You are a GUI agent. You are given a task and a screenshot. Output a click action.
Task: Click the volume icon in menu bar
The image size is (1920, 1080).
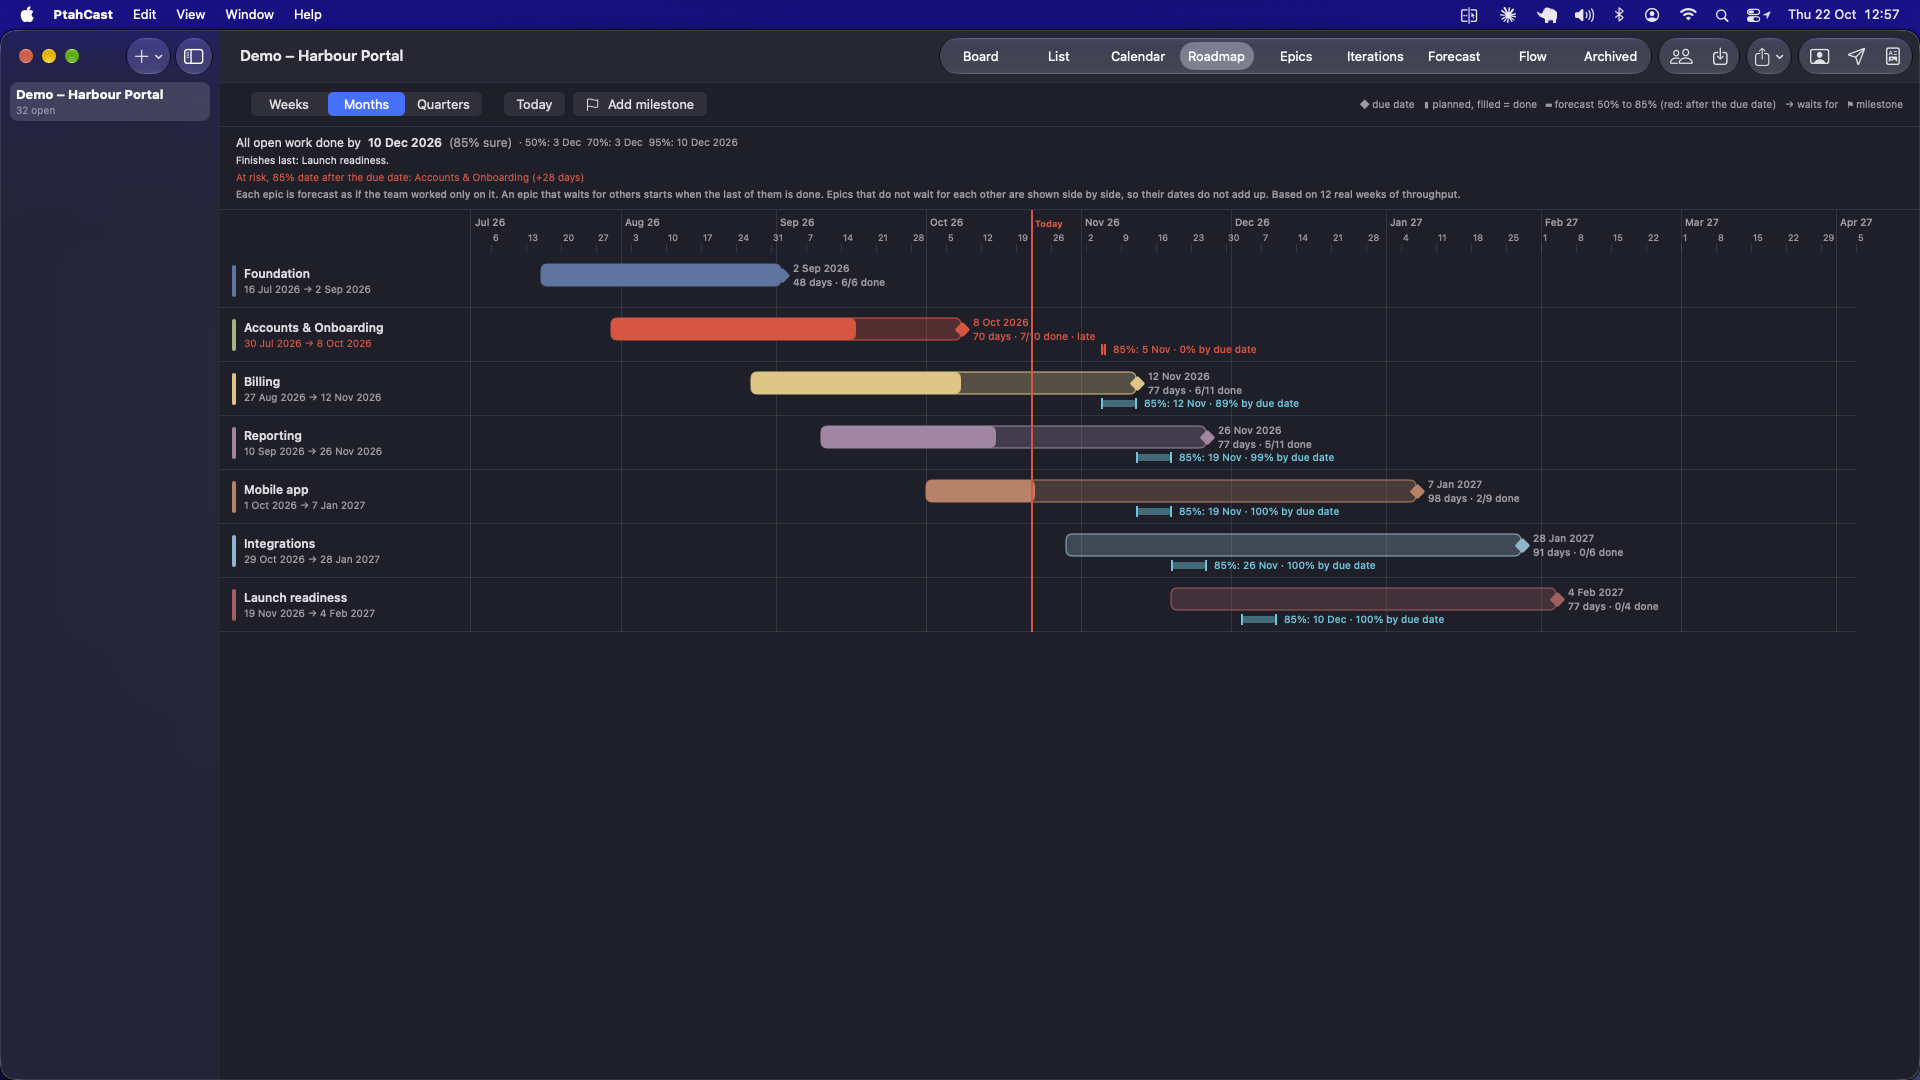[x=1584, y=15]
